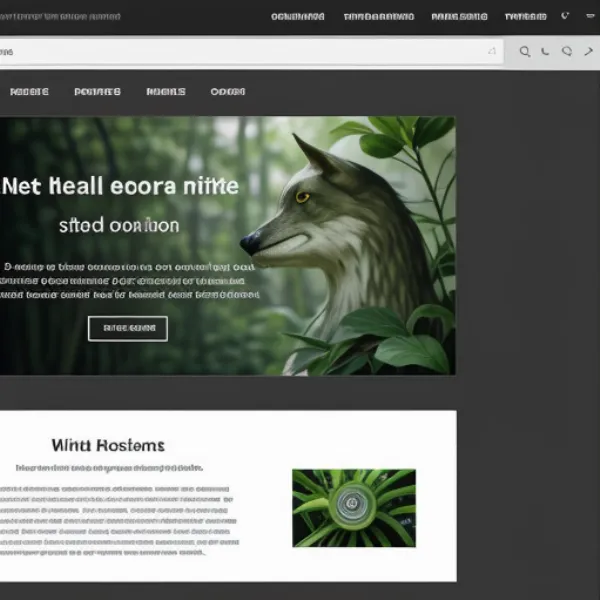
Task: Open the second link in the top dark navigation
Action: [x=379, y=17]
